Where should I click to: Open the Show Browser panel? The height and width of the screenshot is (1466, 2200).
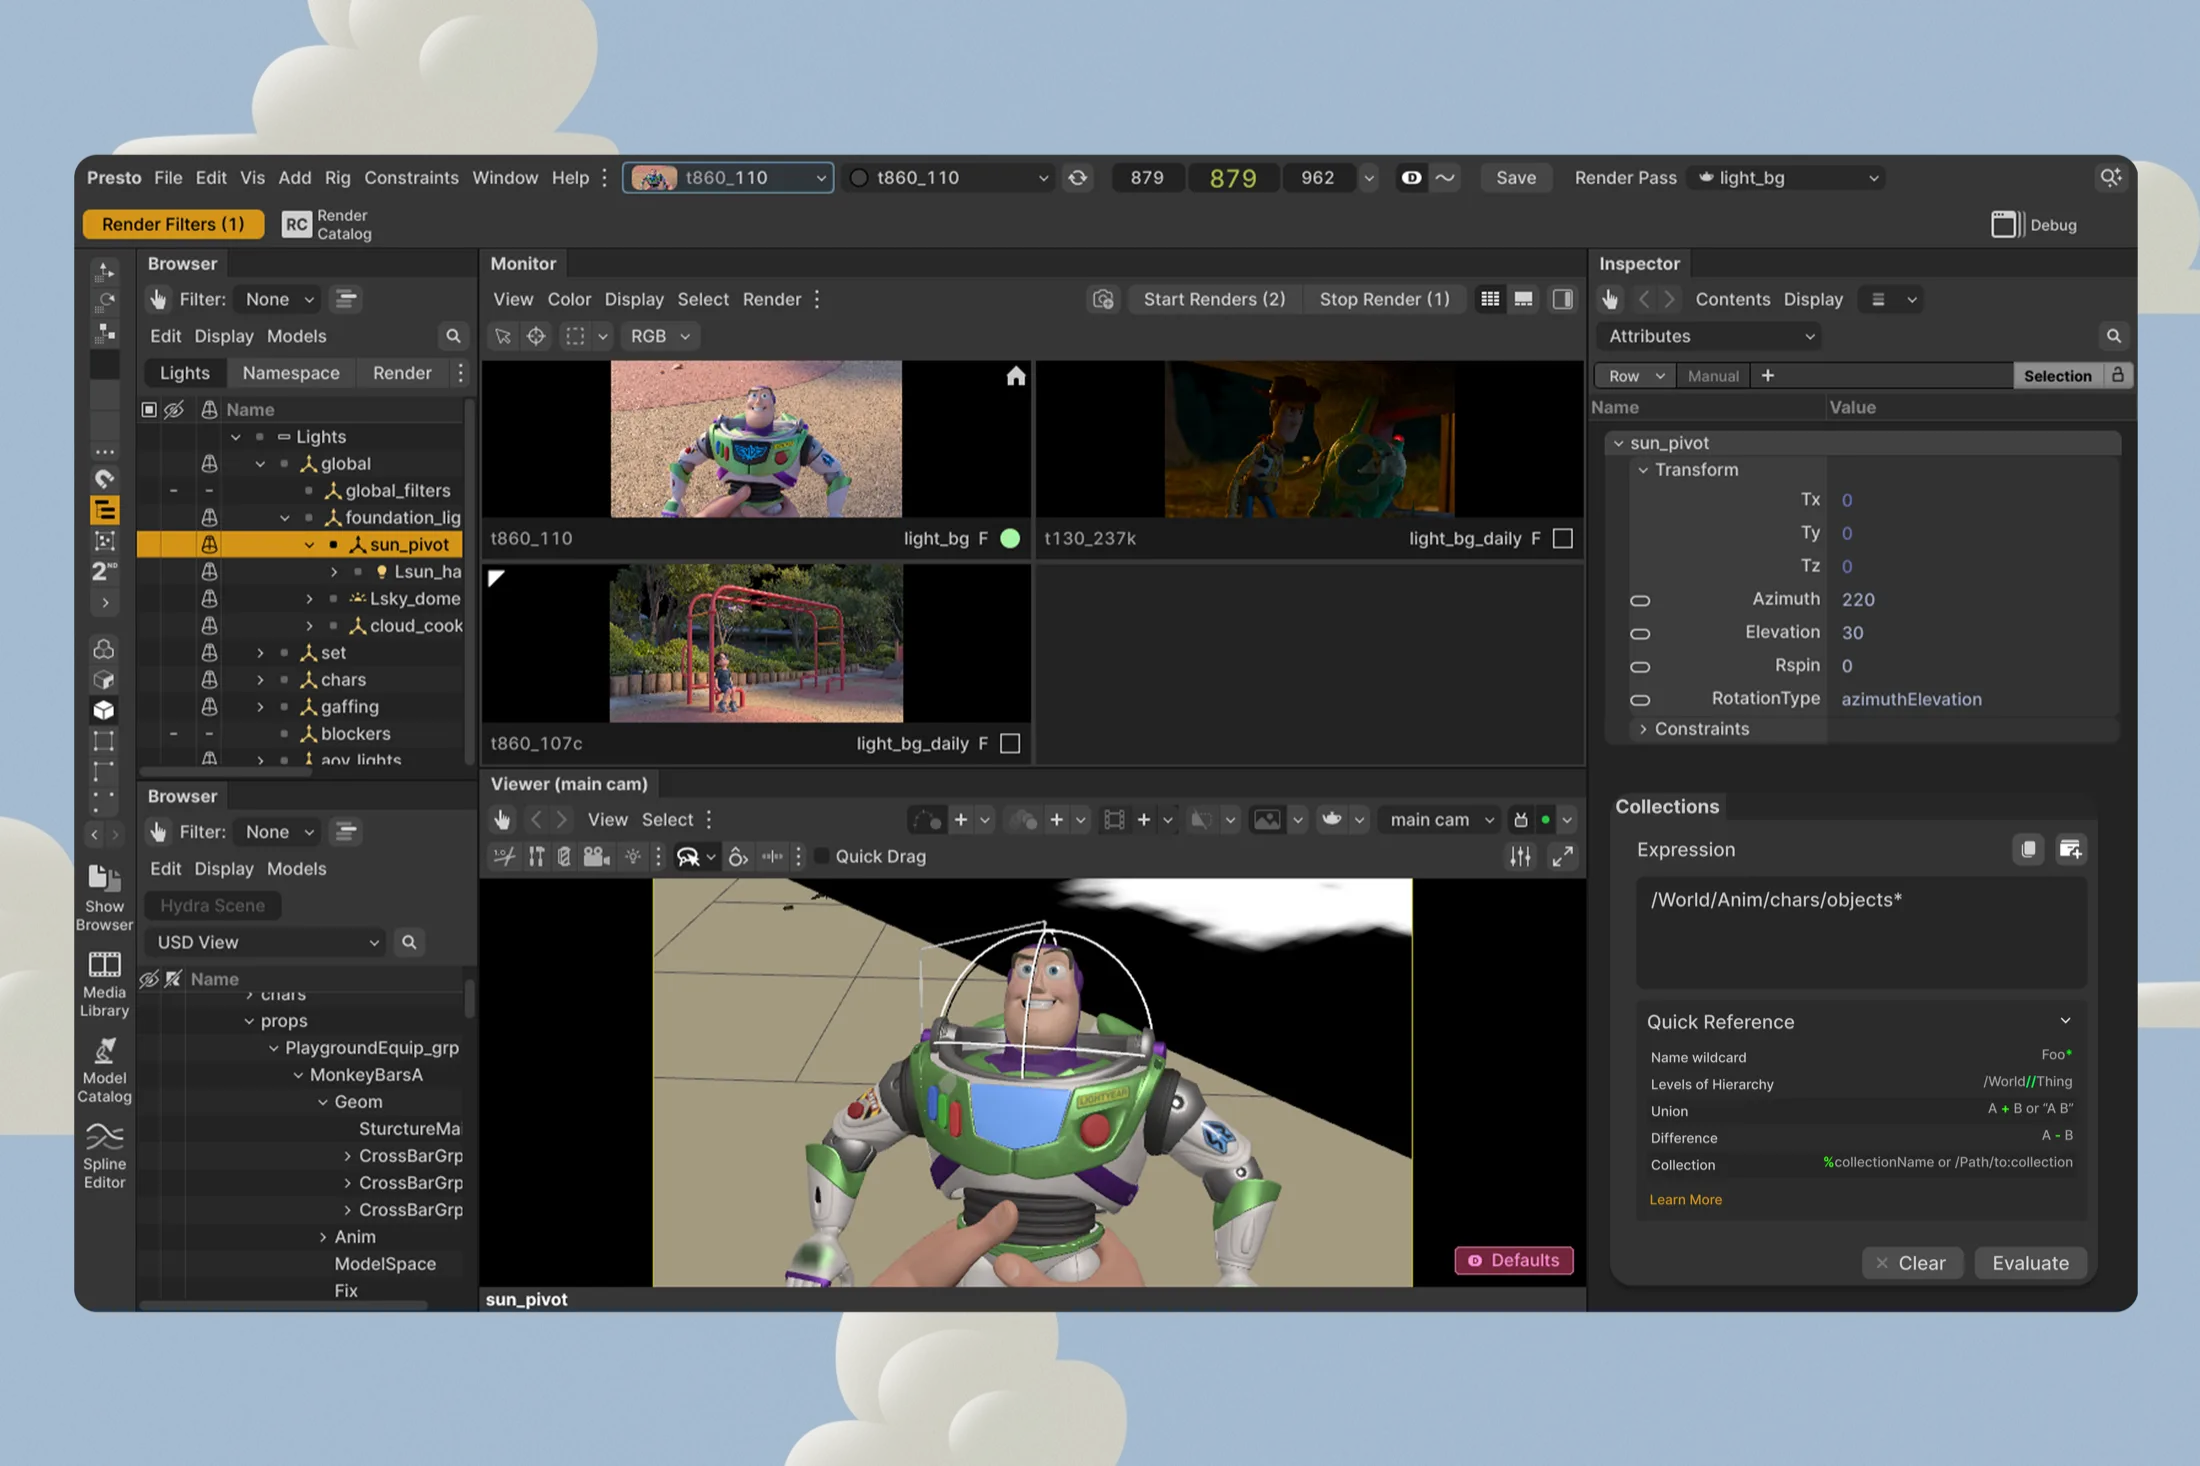click(x=104, y=897)
